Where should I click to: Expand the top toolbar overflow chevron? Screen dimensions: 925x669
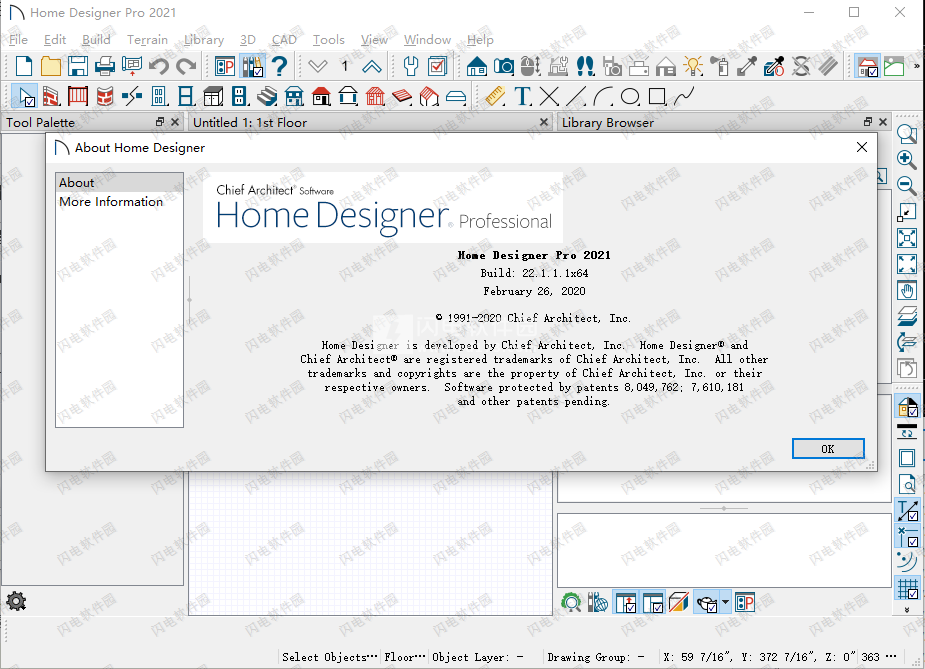[916, 66]
